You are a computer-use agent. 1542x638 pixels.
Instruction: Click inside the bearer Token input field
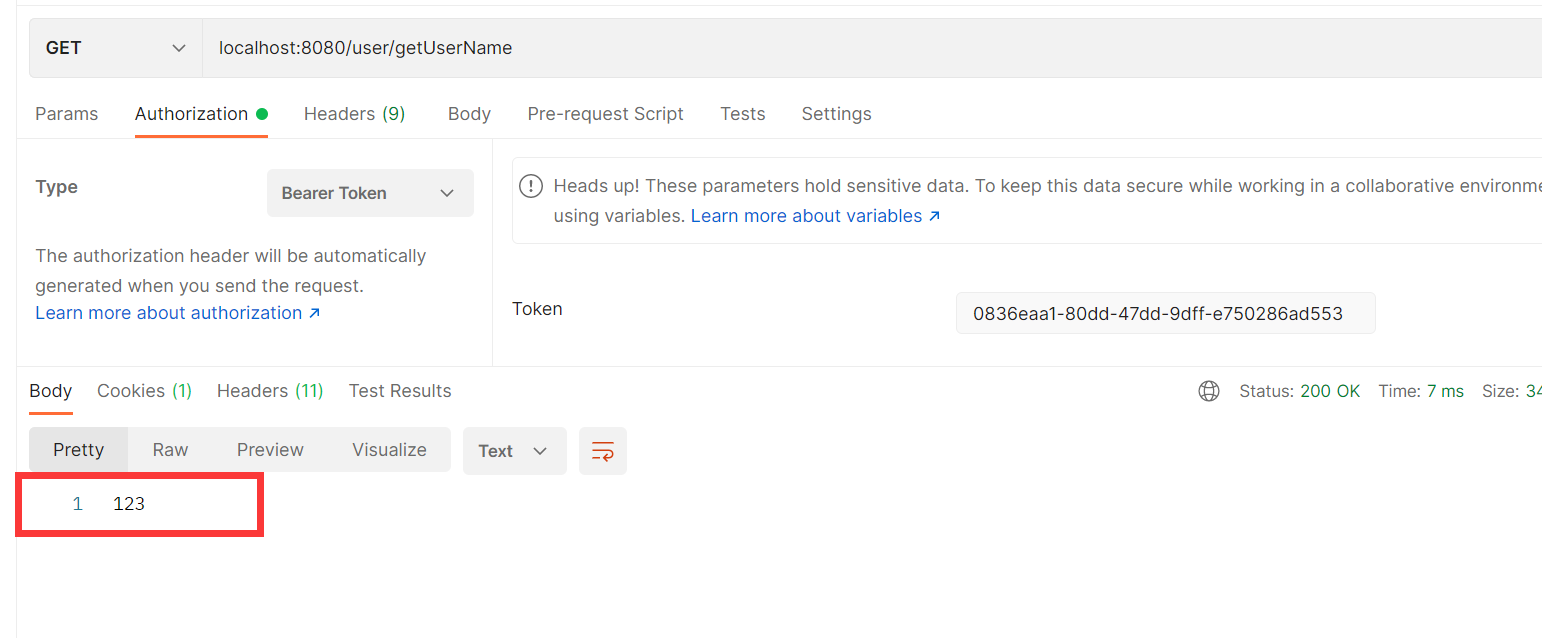point(1165,312)
